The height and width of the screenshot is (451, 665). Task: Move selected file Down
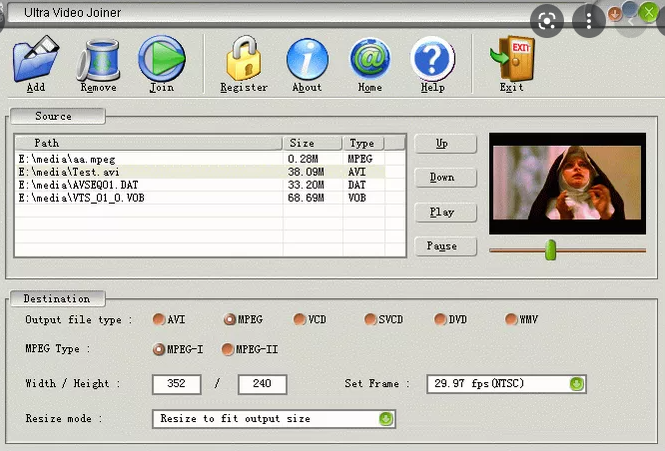pyautogui.click(x=445, y=178)
